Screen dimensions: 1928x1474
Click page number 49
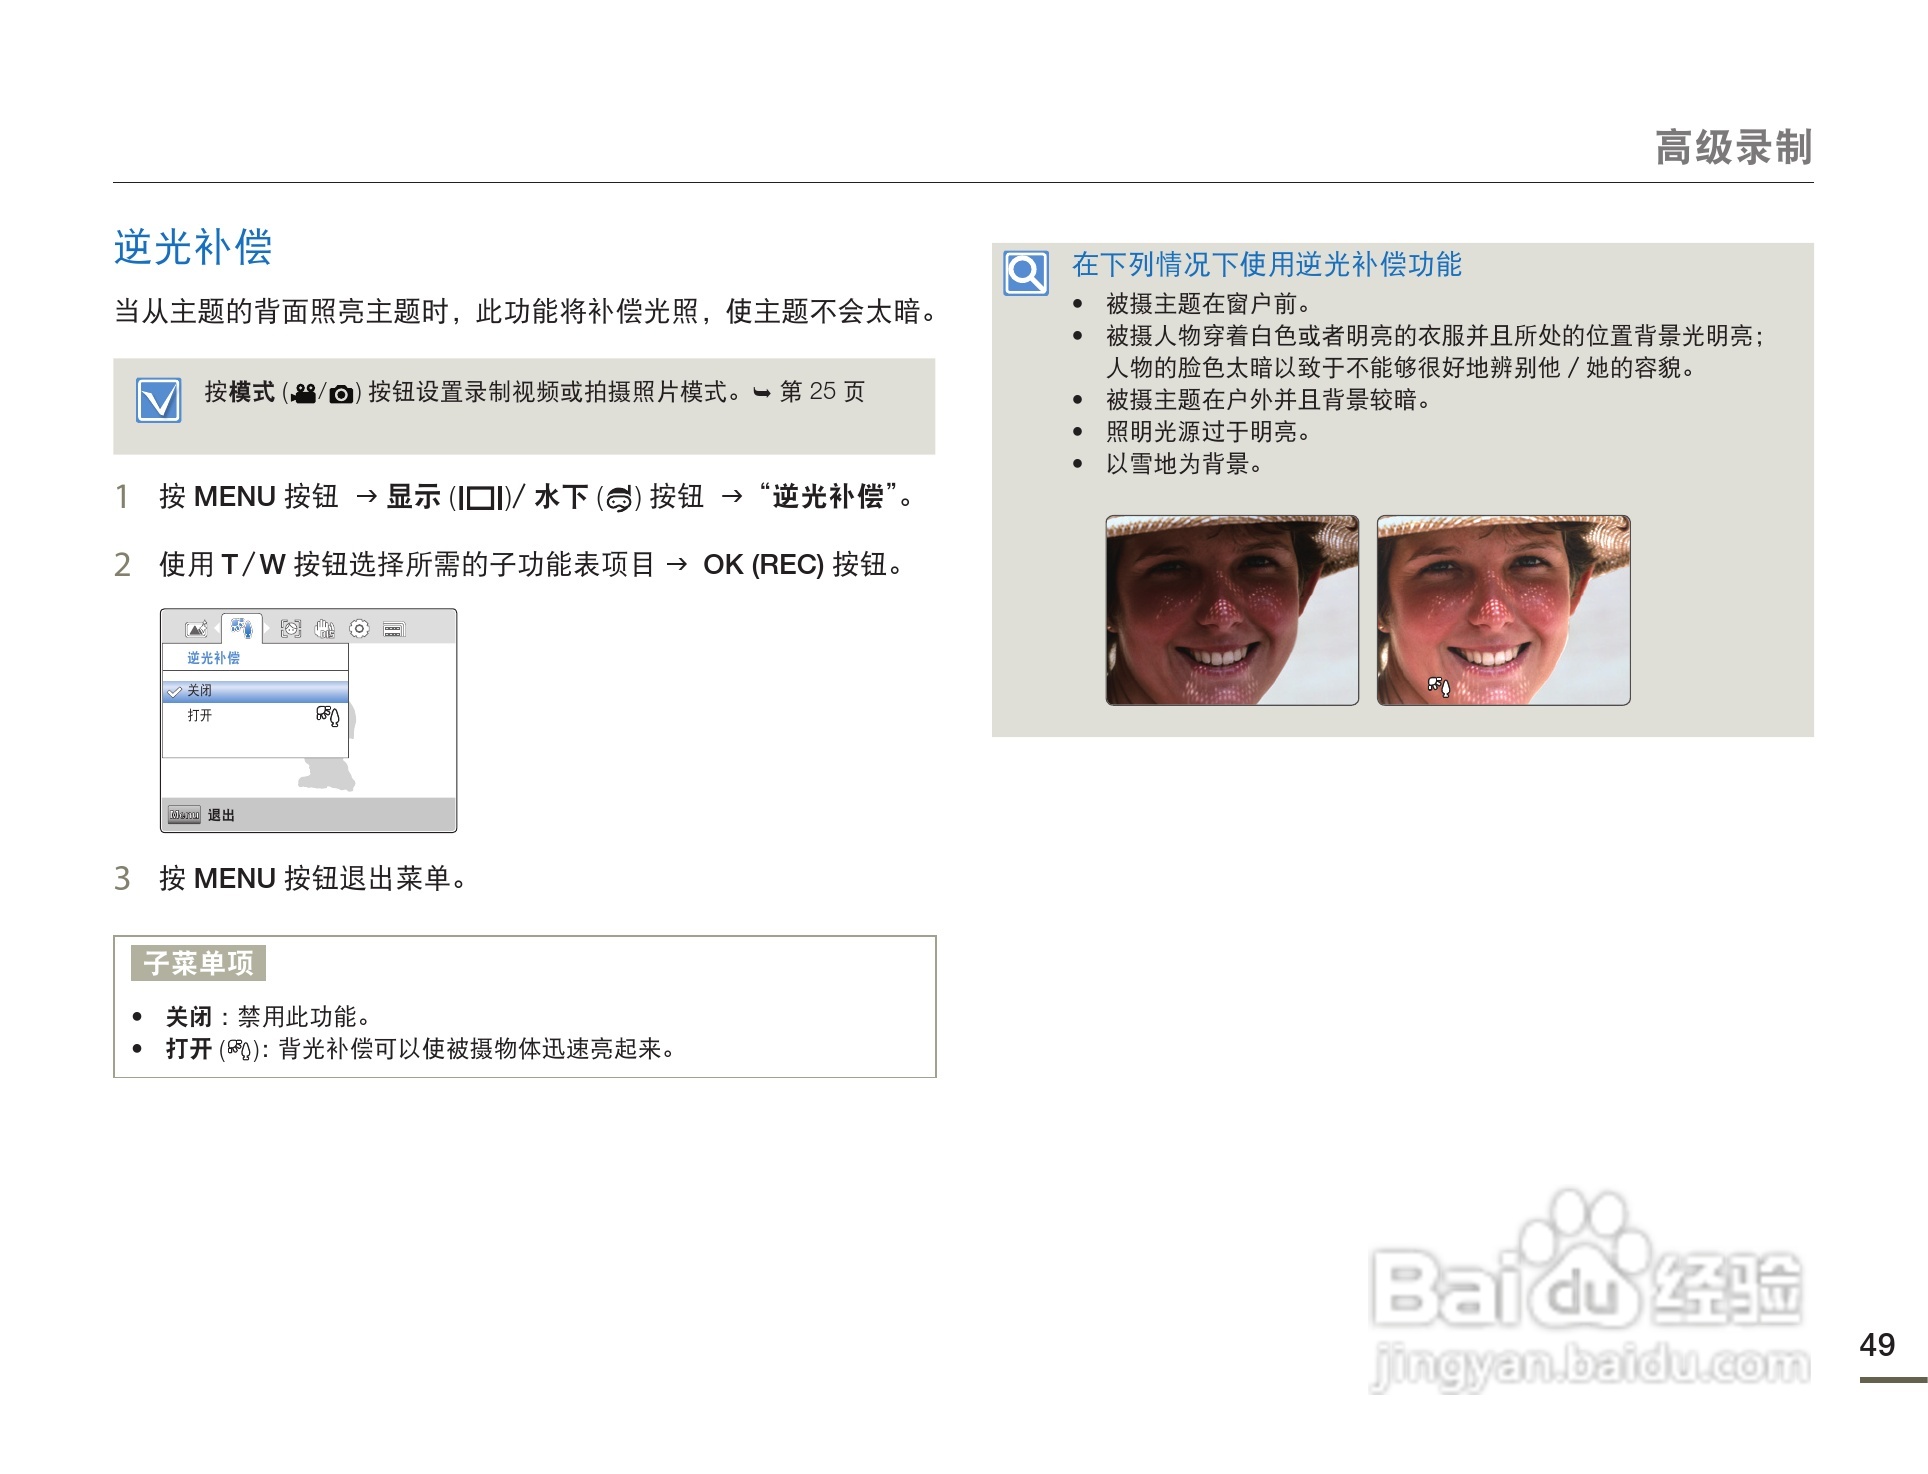1877,1345
